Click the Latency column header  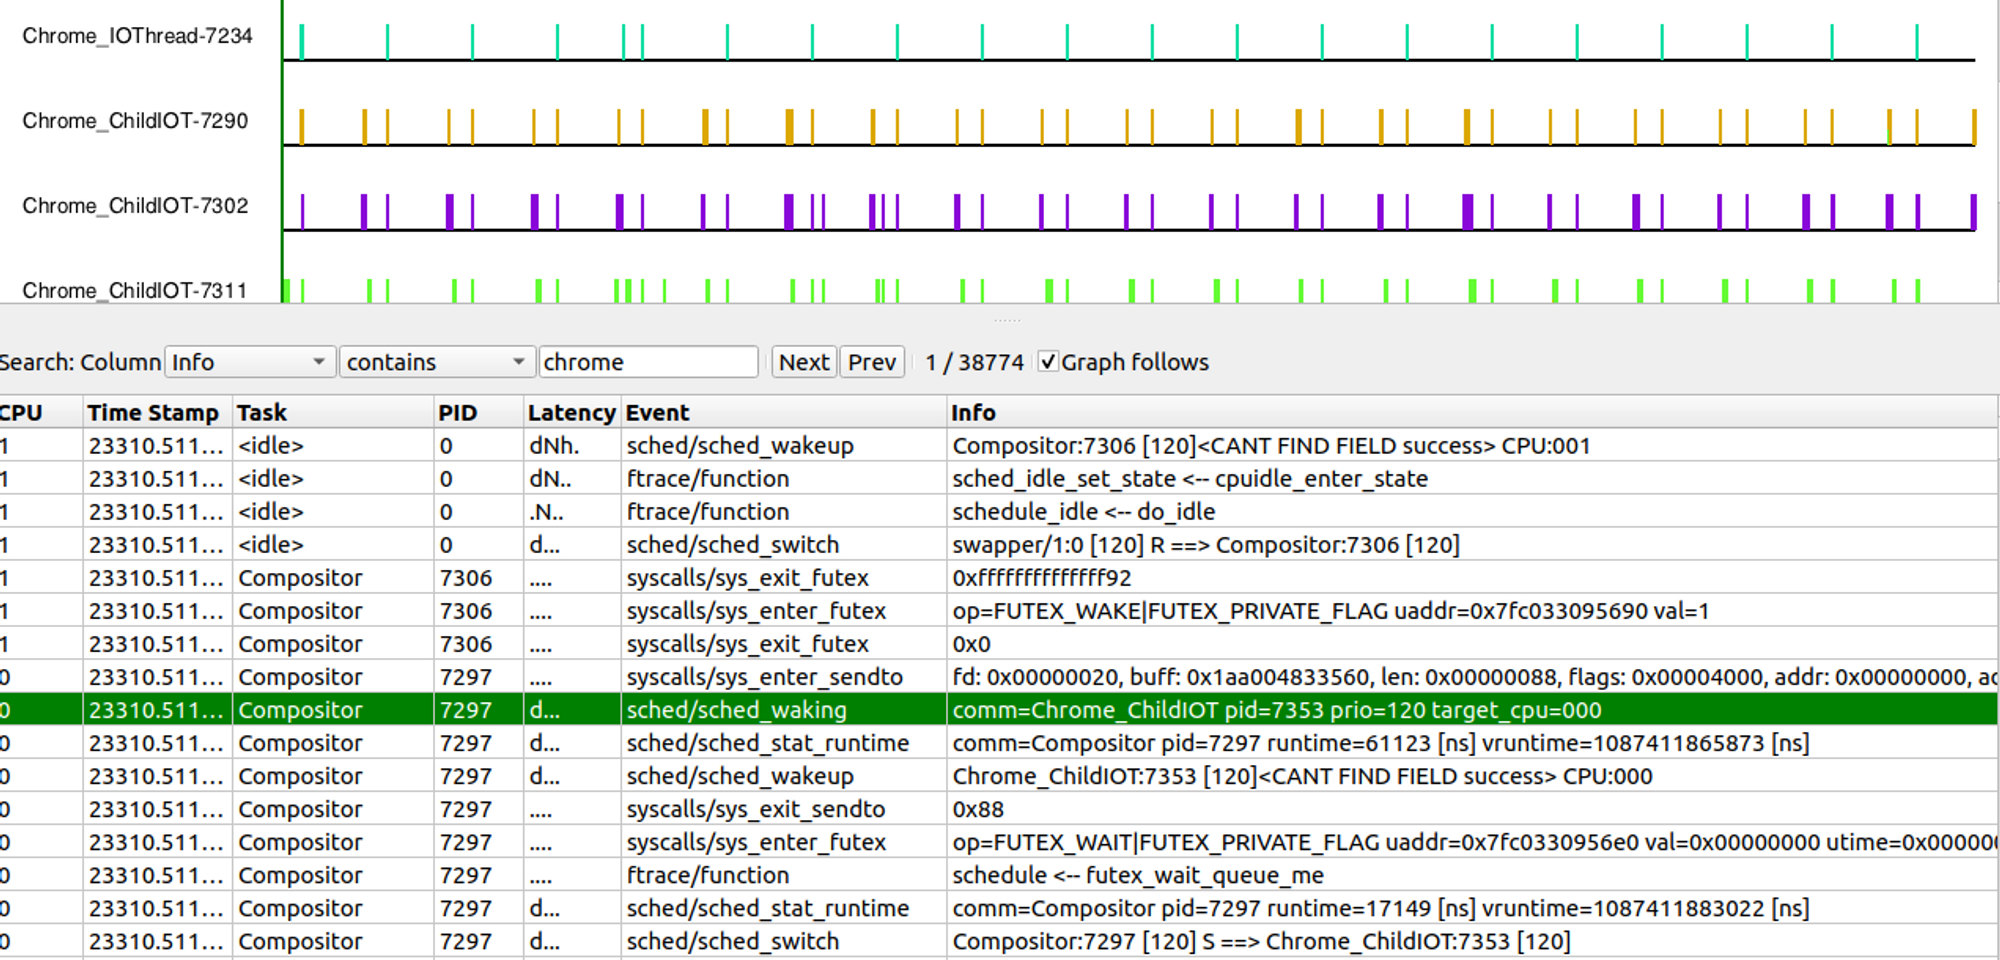[x=572, y=412]
